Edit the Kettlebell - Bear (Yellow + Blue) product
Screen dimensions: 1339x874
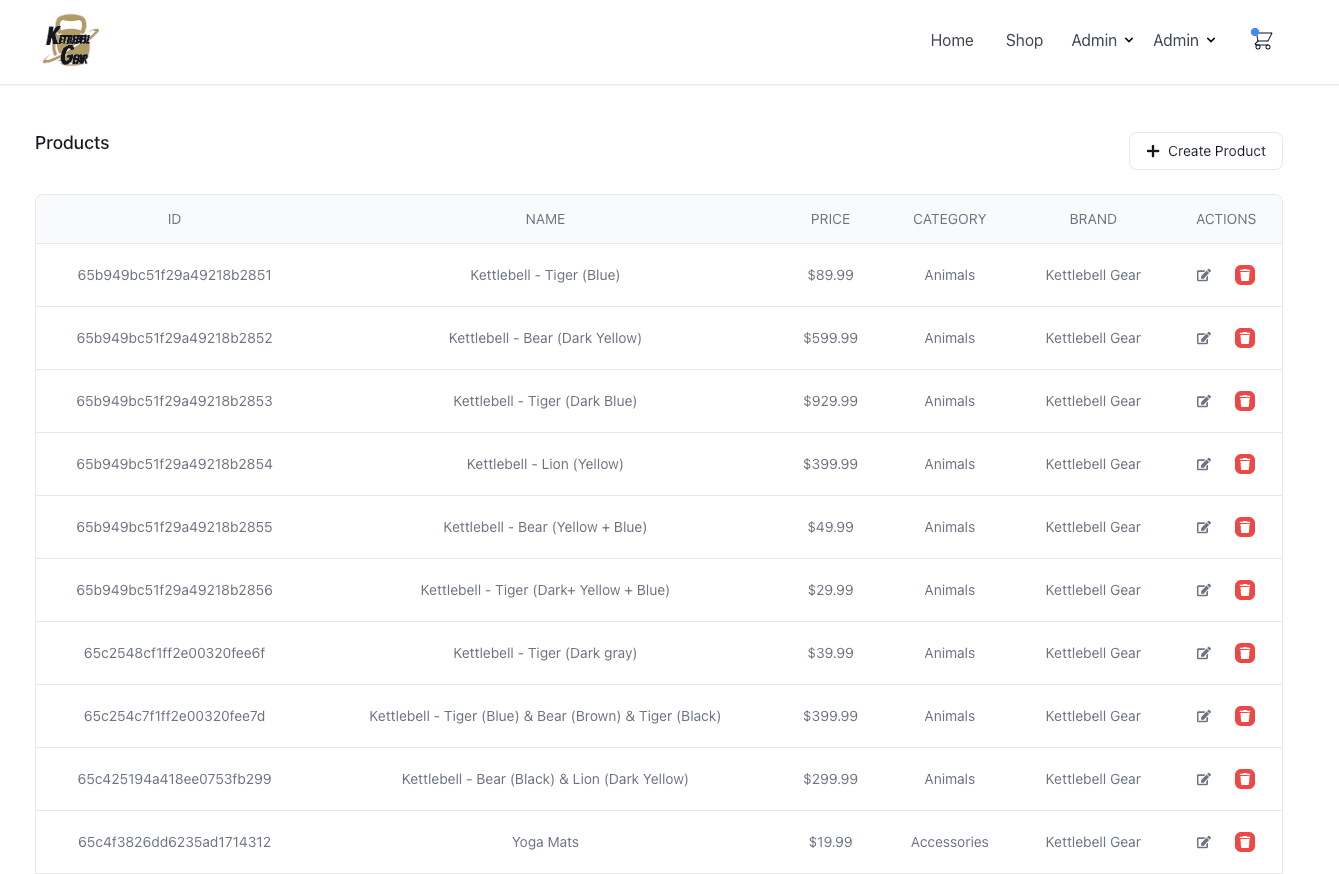[x=1203, y=527]
